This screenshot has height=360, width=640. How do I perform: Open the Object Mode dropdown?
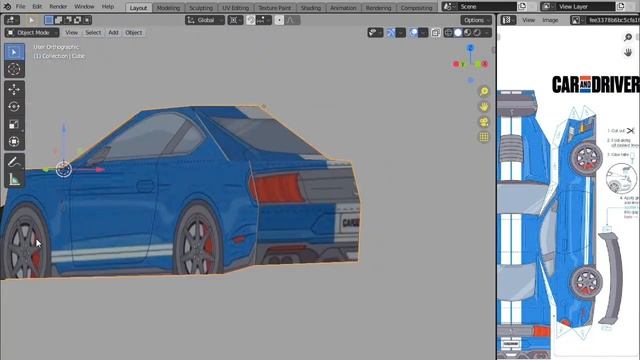click(32, 33)
